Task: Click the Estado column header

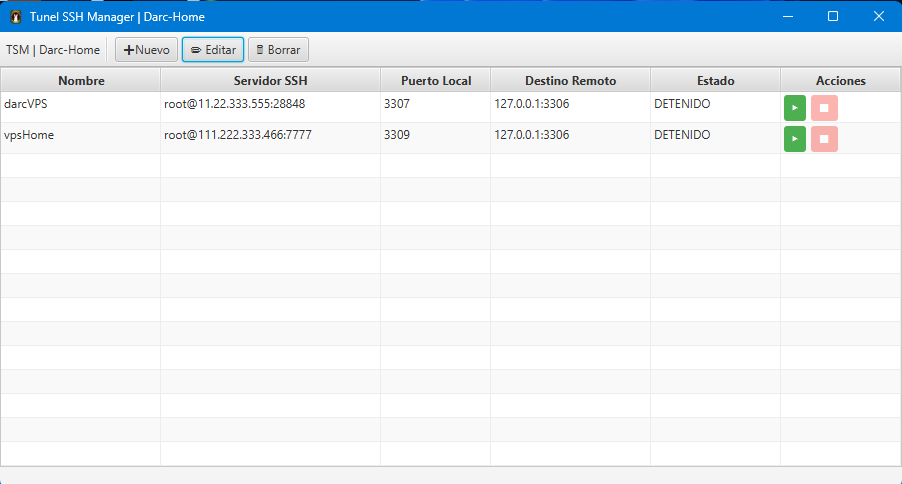Action: tap(715, 81)
